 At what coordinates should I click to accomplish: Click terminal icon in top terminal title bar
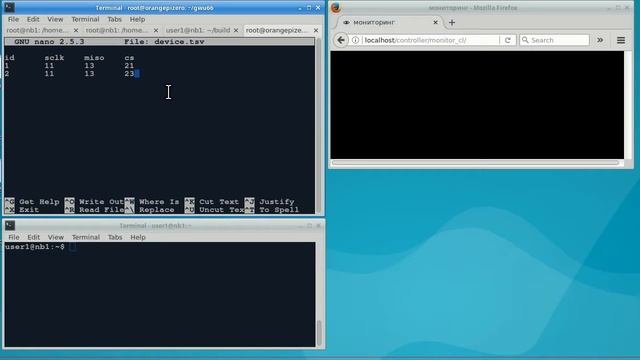click(9, 7)
